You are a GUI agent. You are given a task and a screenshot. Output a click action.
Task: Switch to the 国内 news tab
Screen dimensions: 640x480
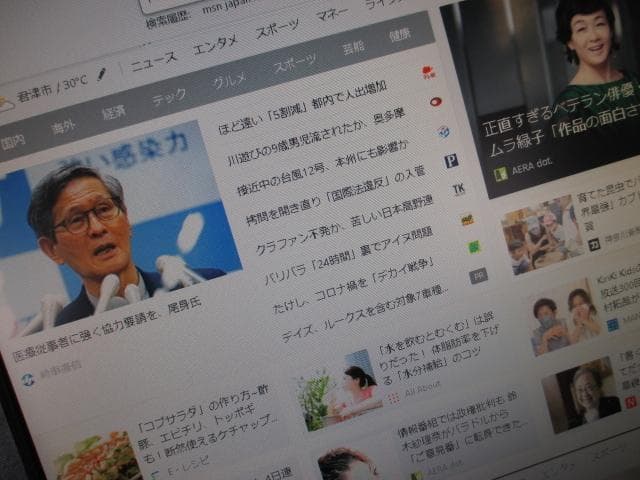[12, 141]
